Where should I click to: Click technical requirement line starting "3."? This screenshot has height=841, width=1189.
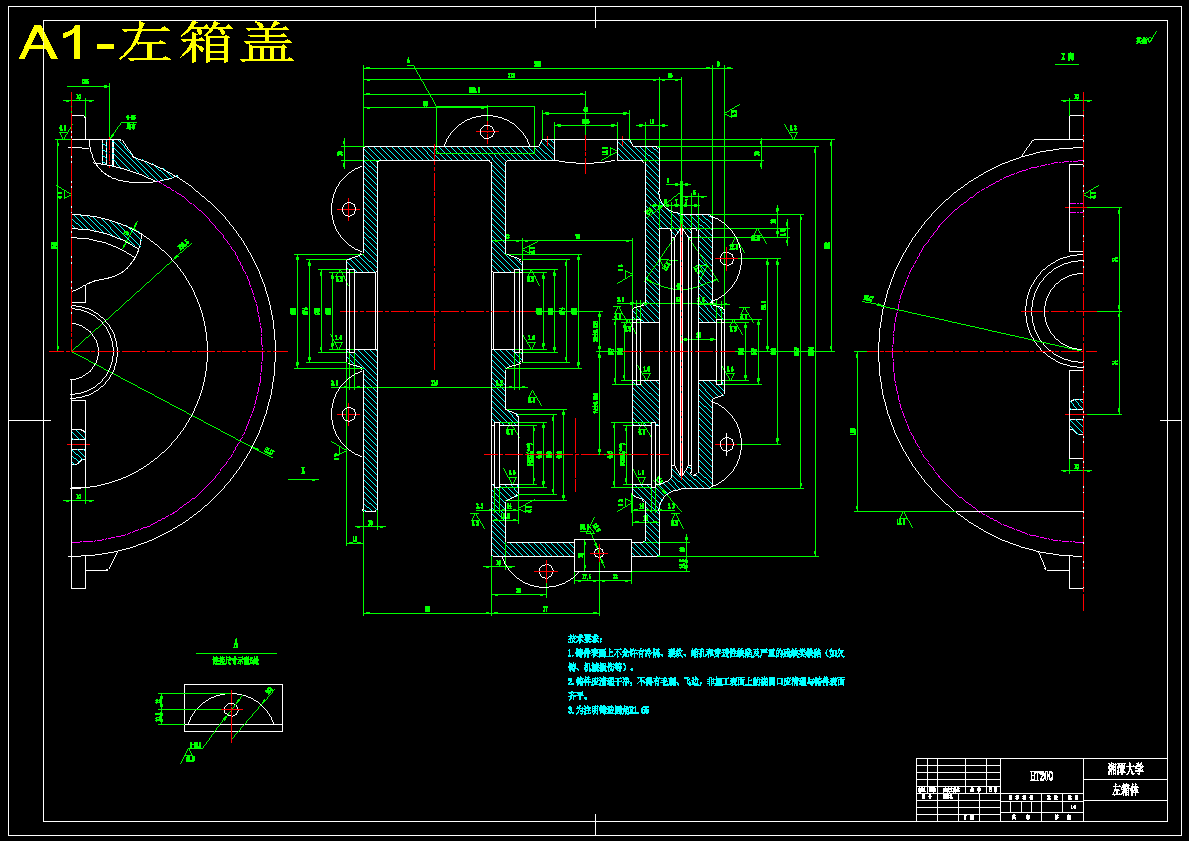tap(609, 711)
